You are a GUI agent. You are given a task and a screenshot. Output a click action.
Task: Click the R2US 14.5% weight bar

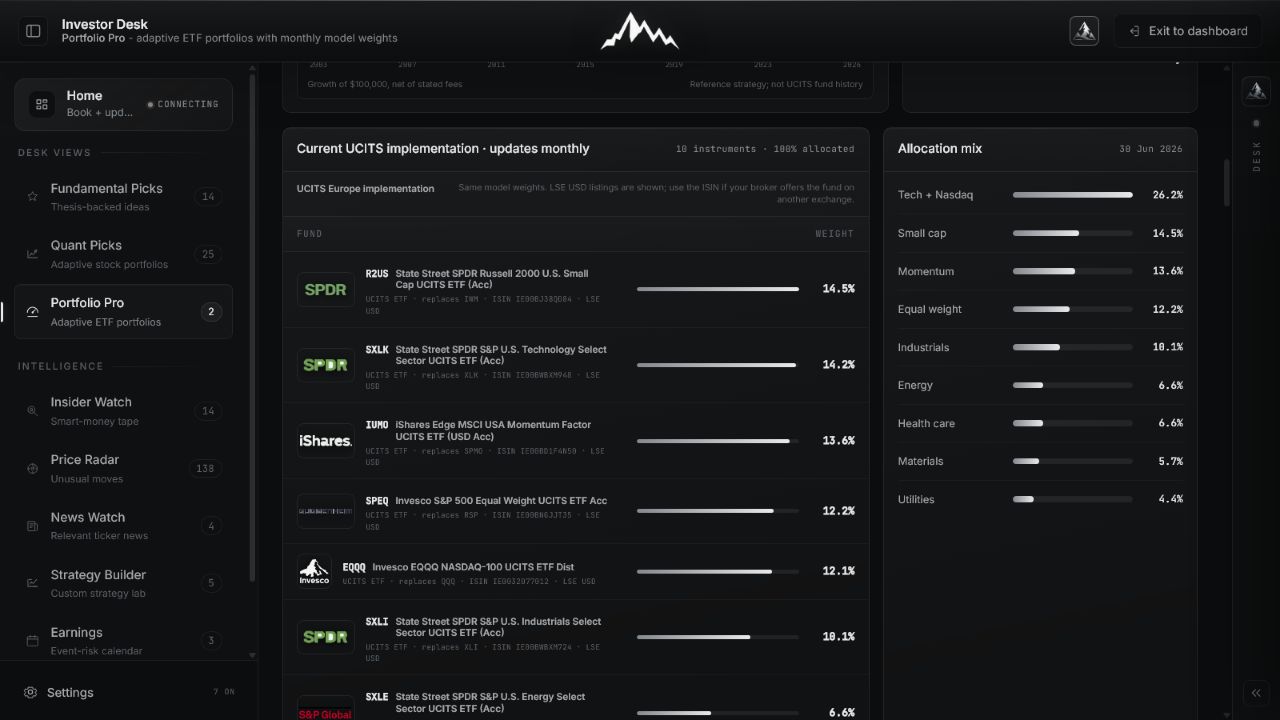(x=718, y=289)
